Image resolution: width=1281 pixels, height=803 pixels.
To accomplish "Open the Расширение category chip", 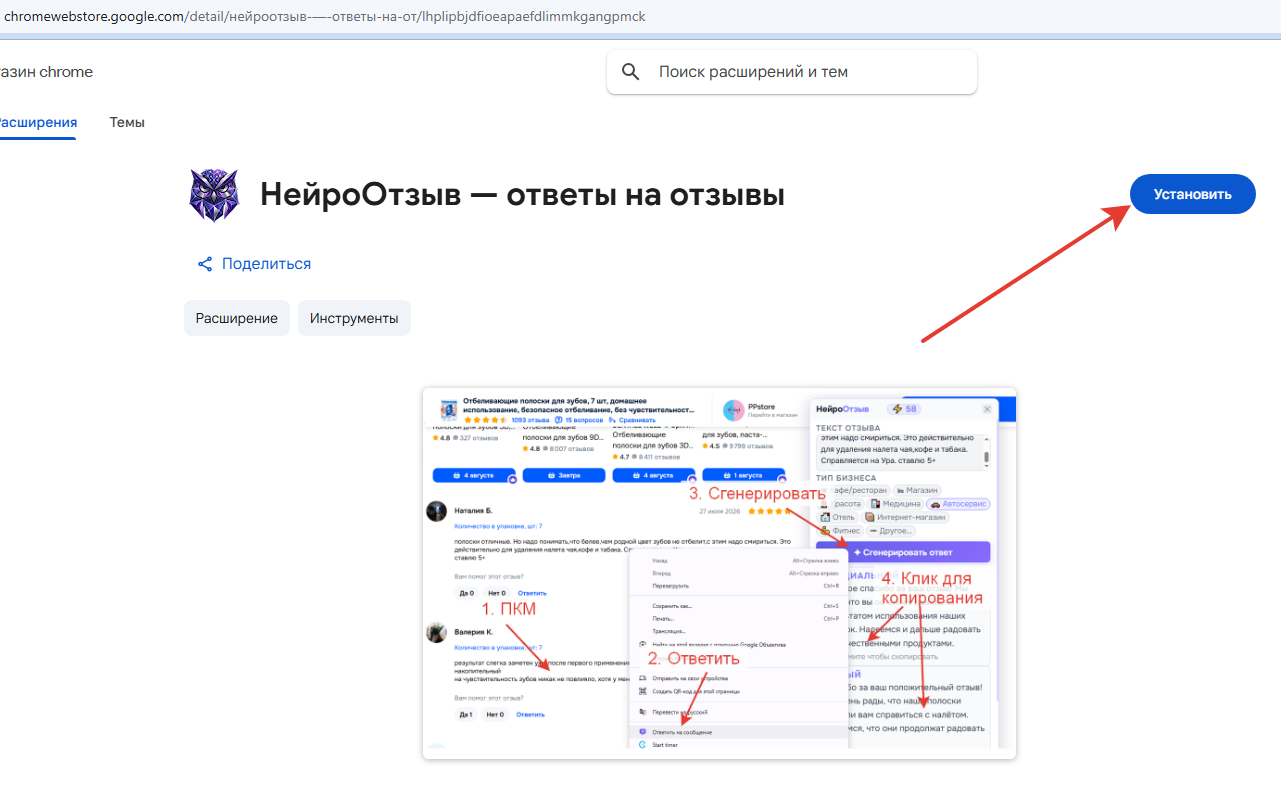I will pyautogui.click(x=237, y=318).
